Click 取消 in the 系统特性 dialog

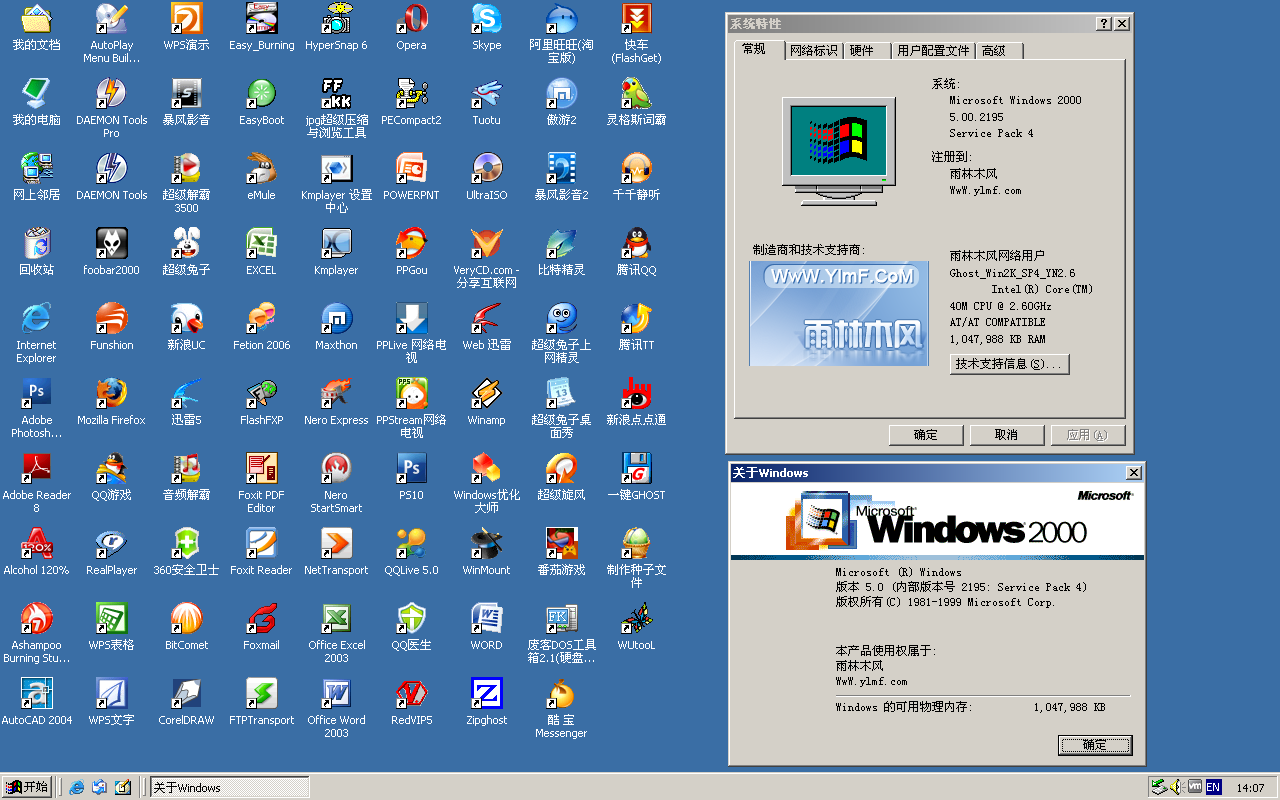pyautogui.click(x=1006, y=435)
